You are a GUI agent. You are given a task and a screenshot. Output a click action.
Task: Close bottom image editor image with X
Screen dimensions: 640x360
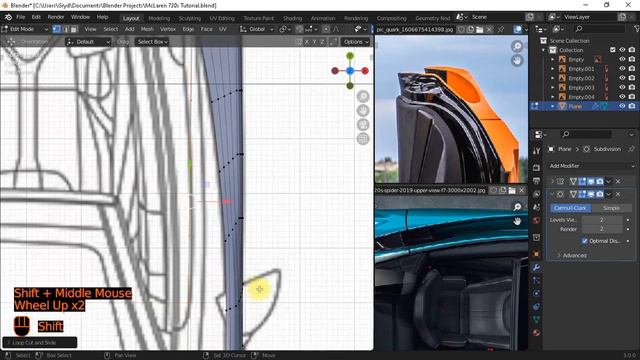click(521, 190)
